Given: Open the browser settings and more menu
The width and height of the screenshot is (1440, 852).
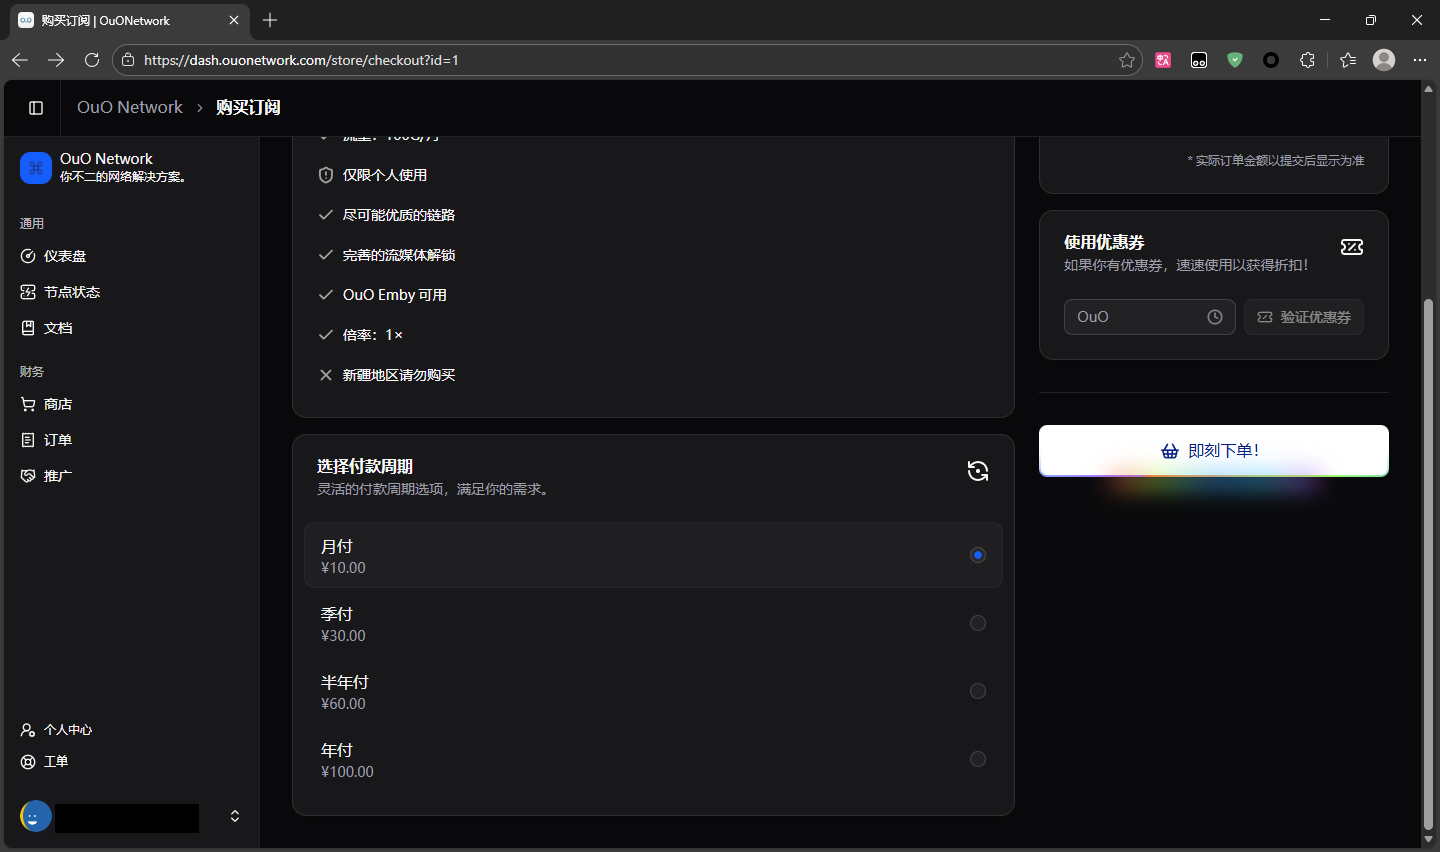Looking at the screenshot, I should tap(1419, 60).
